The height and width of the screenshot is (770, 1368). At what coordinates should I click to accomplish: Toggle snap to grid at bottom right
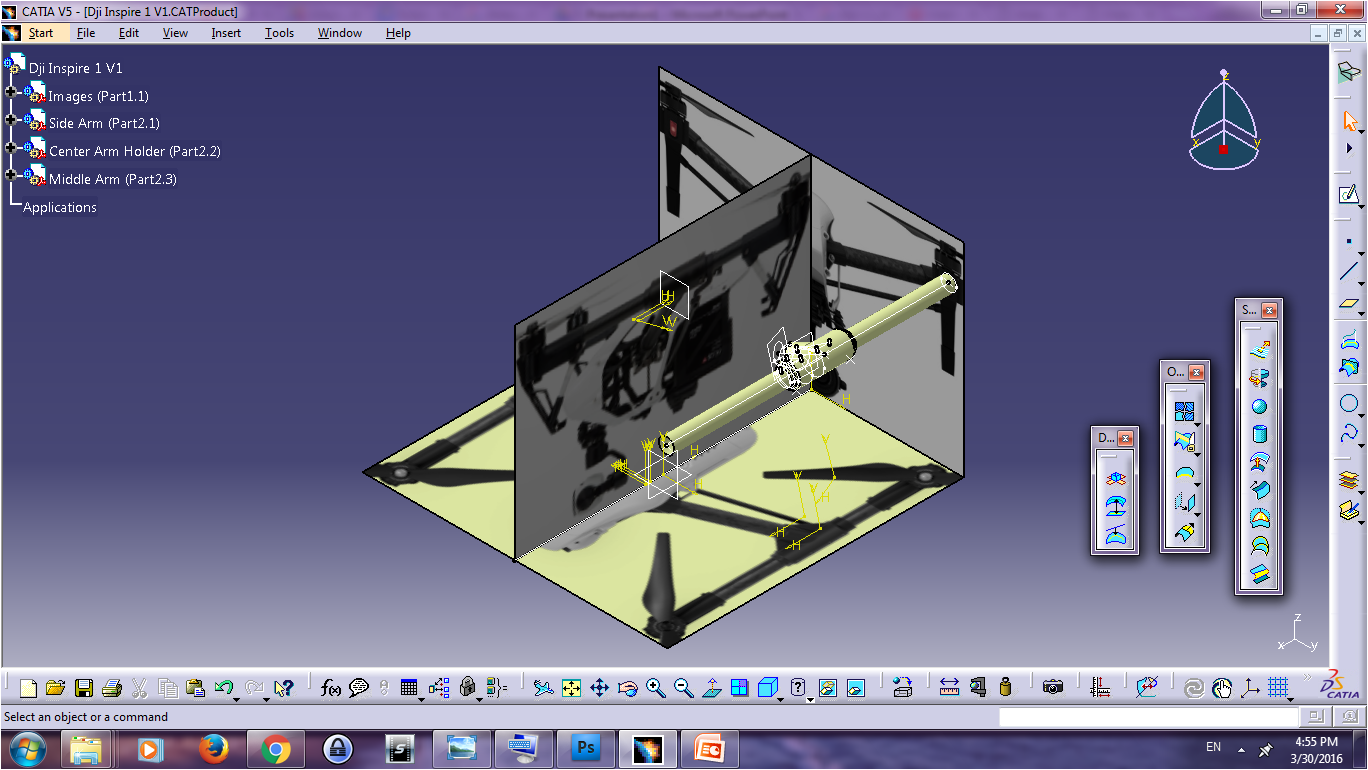pyautogui.click(x=1277, y=687)
